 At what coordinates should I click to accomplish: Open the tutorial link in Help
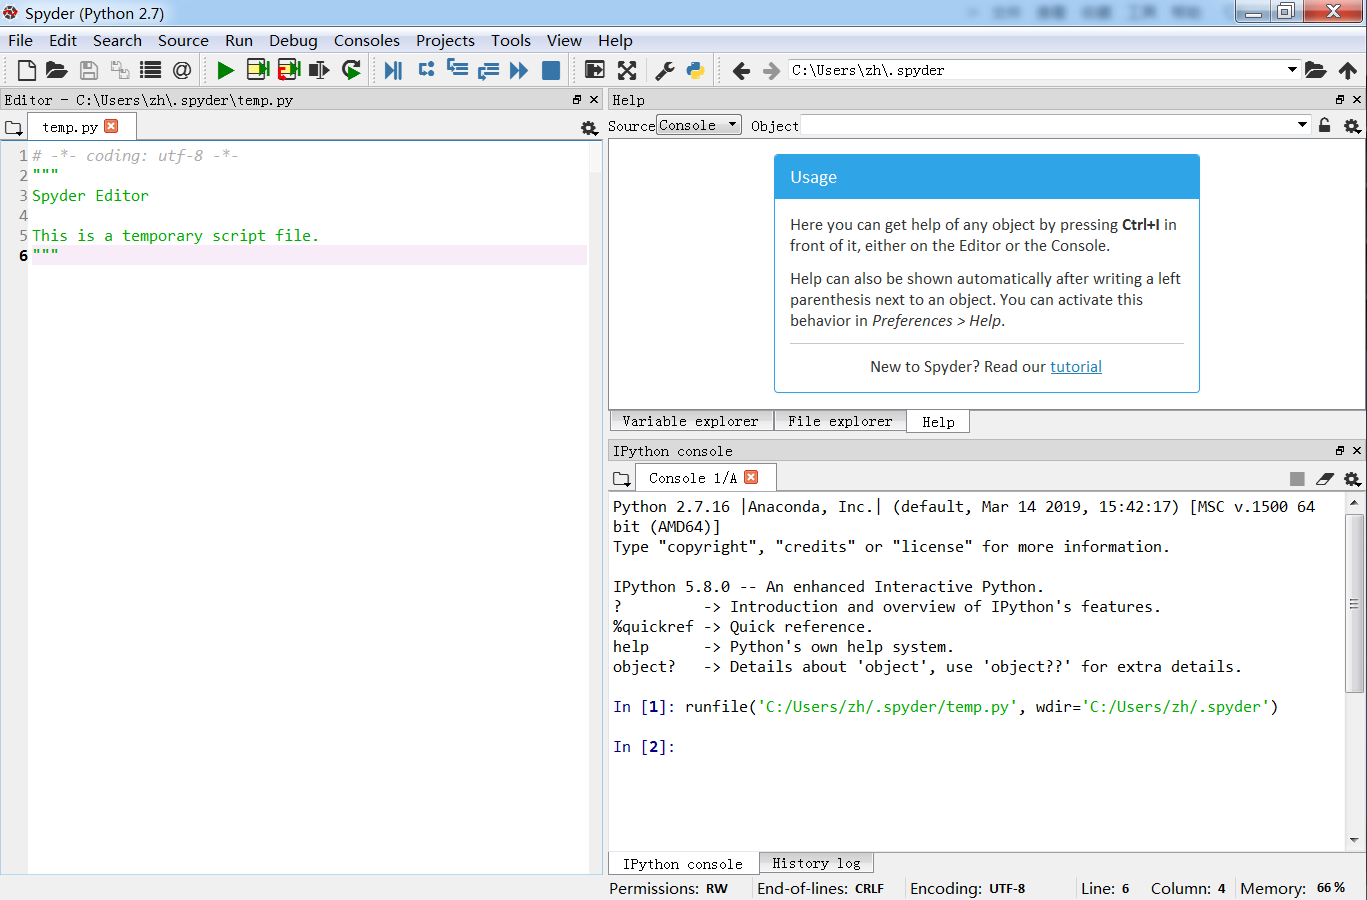(x=1076, y=367)
